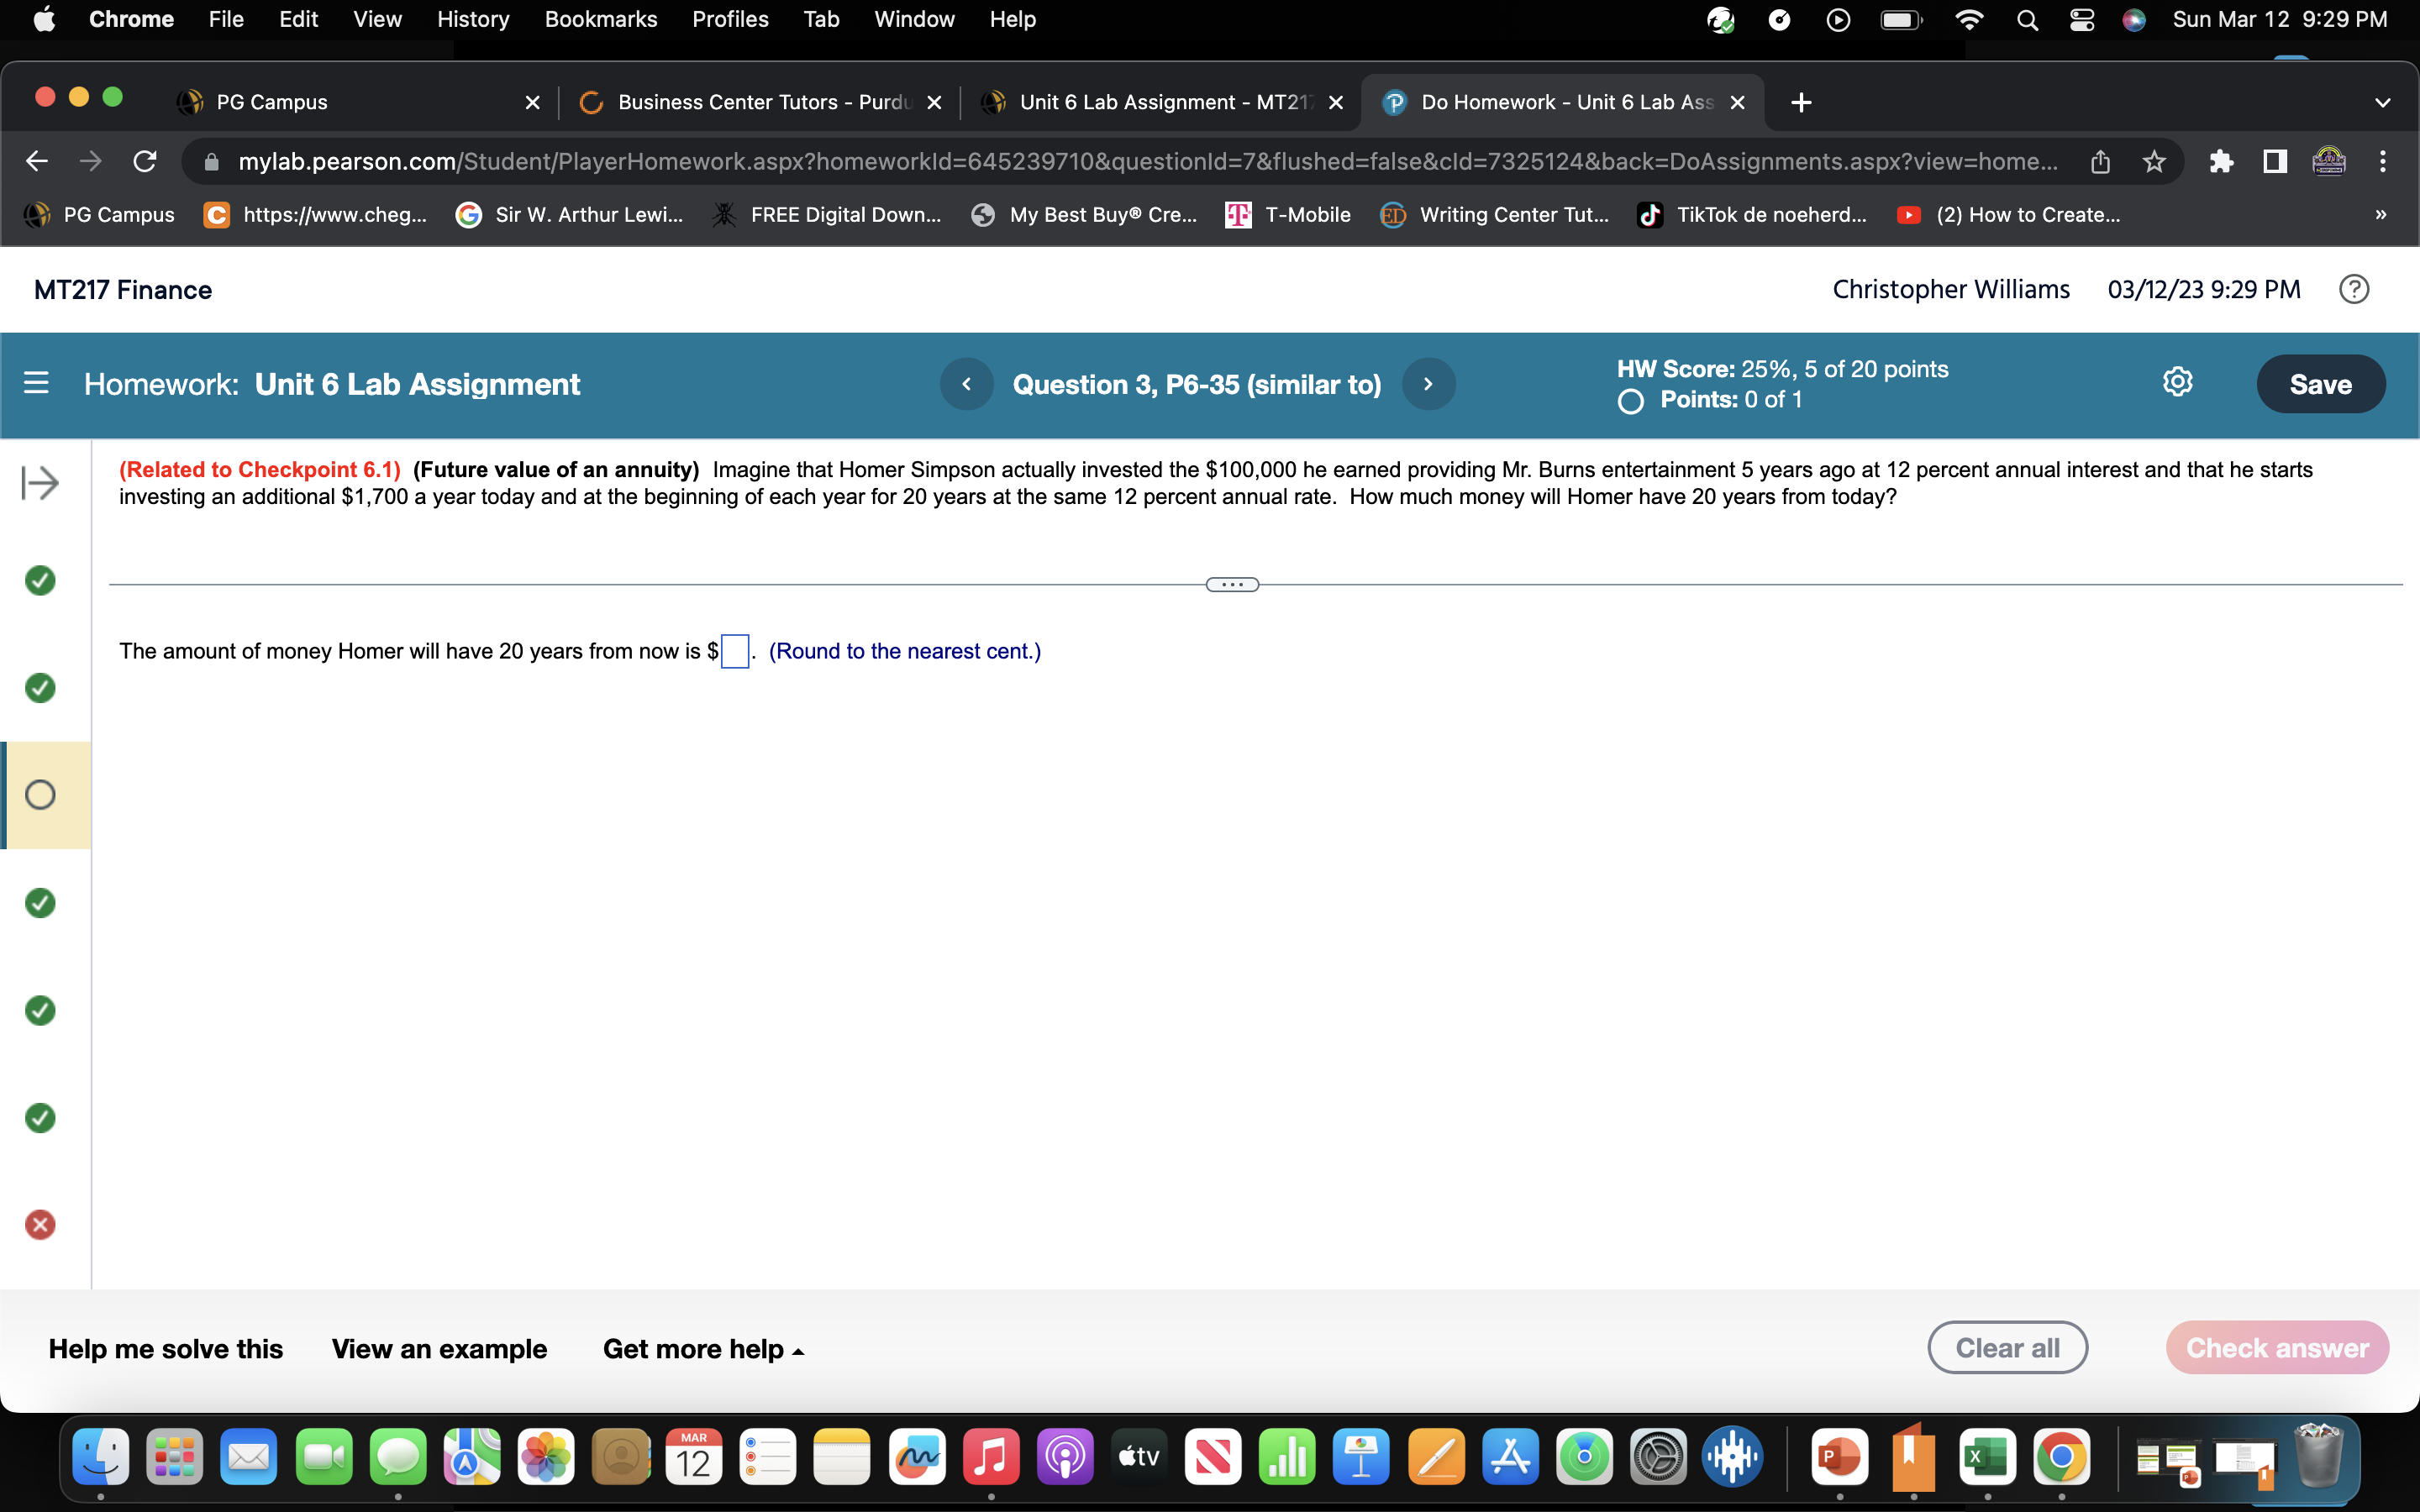Click the Clear all button
This screenshot has height=1512, width=2420.
(2007, 1347)
